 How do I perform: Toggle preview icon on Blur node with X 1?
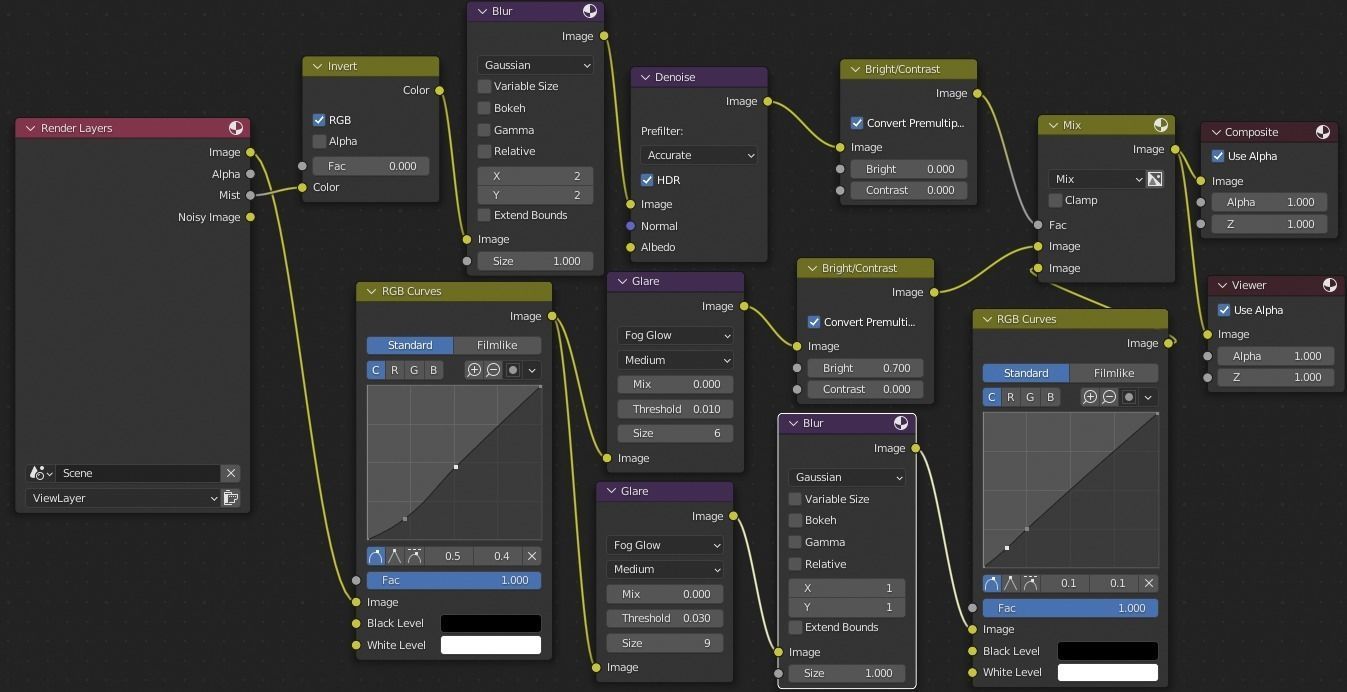point(901,423)
